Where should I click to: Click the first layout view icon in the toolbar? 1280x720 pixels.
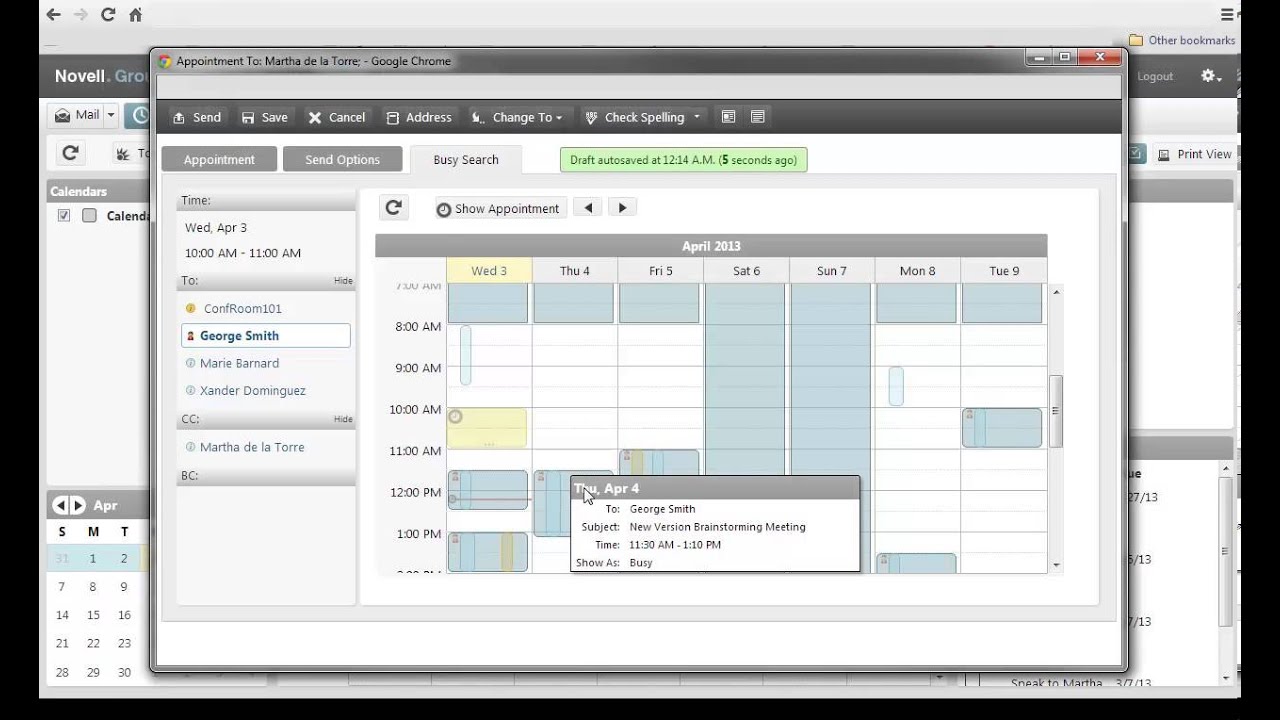point(728,117)
